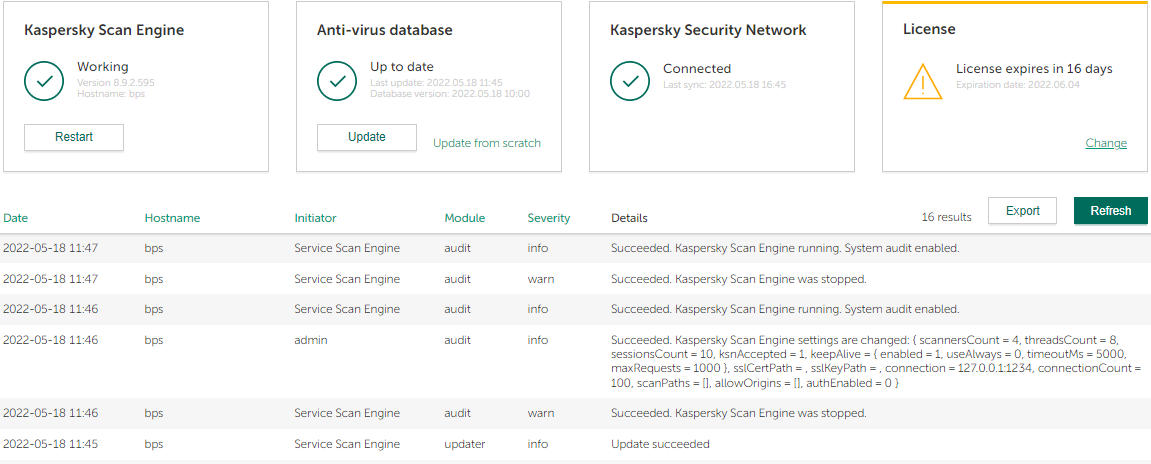Click the Anti-virus database up-to-date checkmark icon

point(337,81)
